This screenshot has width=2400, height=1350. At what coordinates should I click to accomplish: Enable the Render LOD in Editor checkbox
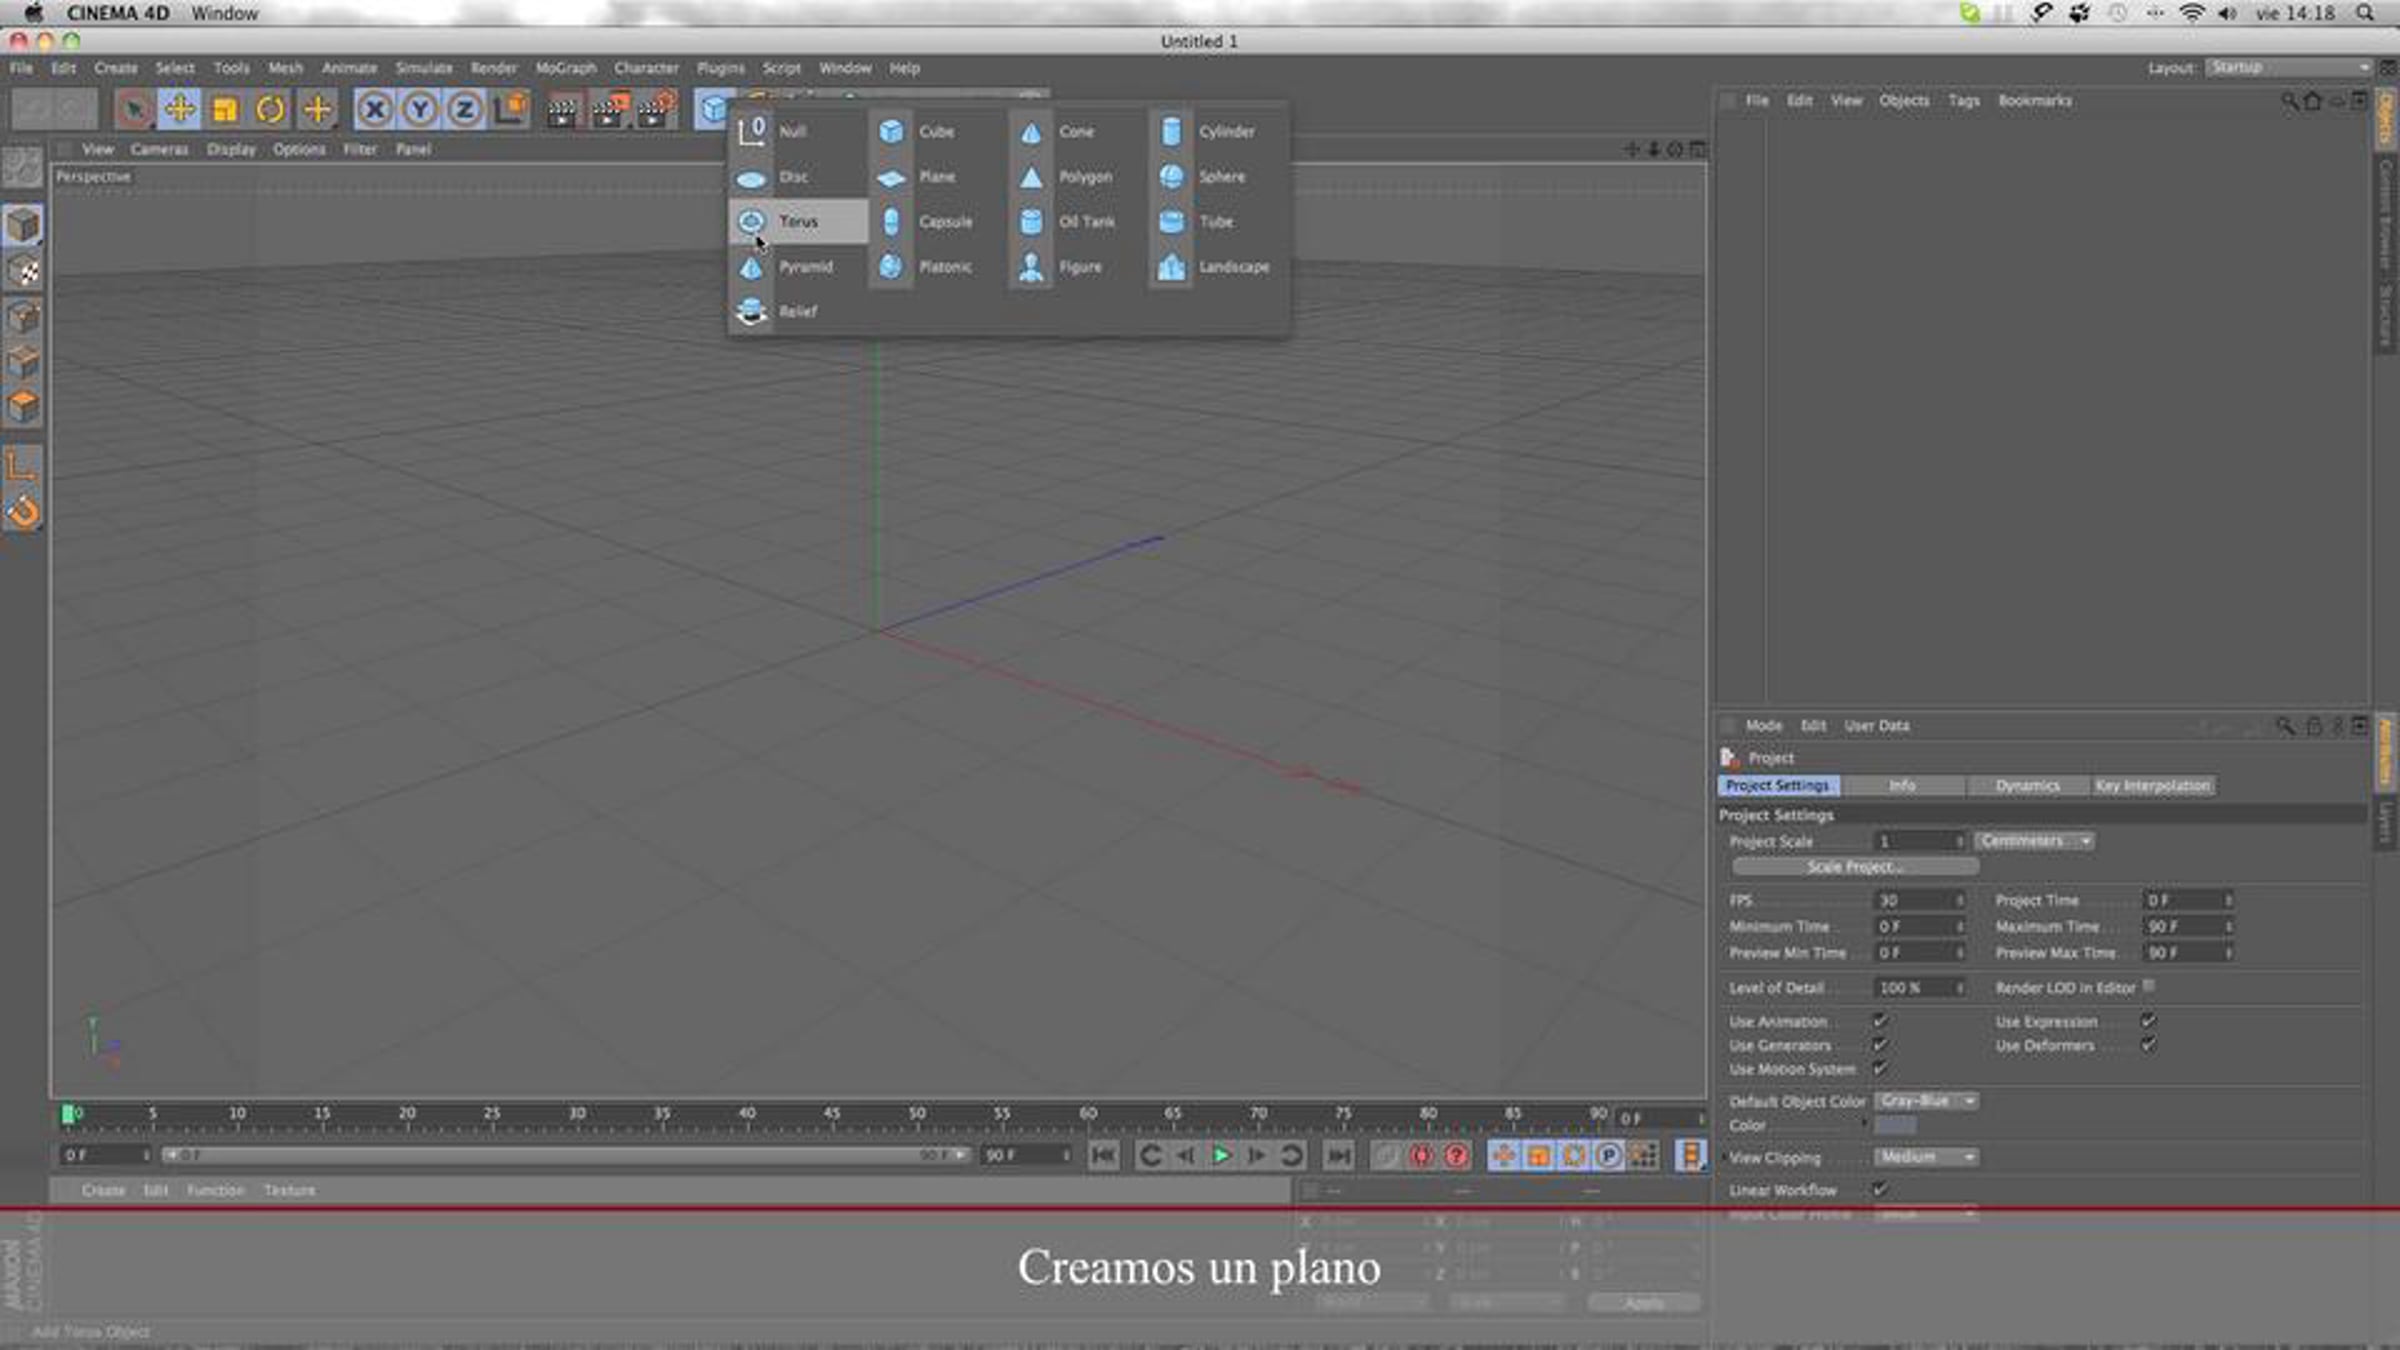point(2149,987)
